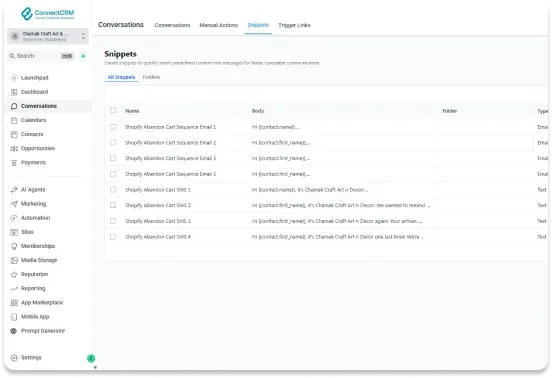Switch to Conversations top tab
Image resolution: width=552 pixels, height=378 pixels.
point(172,25)
